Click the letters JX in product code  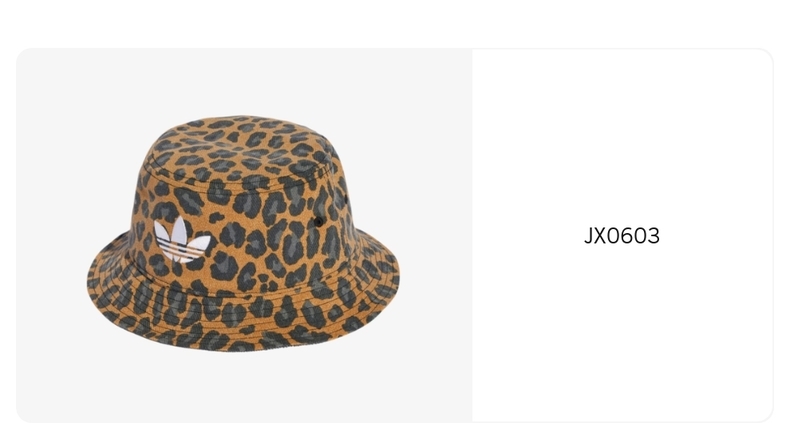coord(595,236)
